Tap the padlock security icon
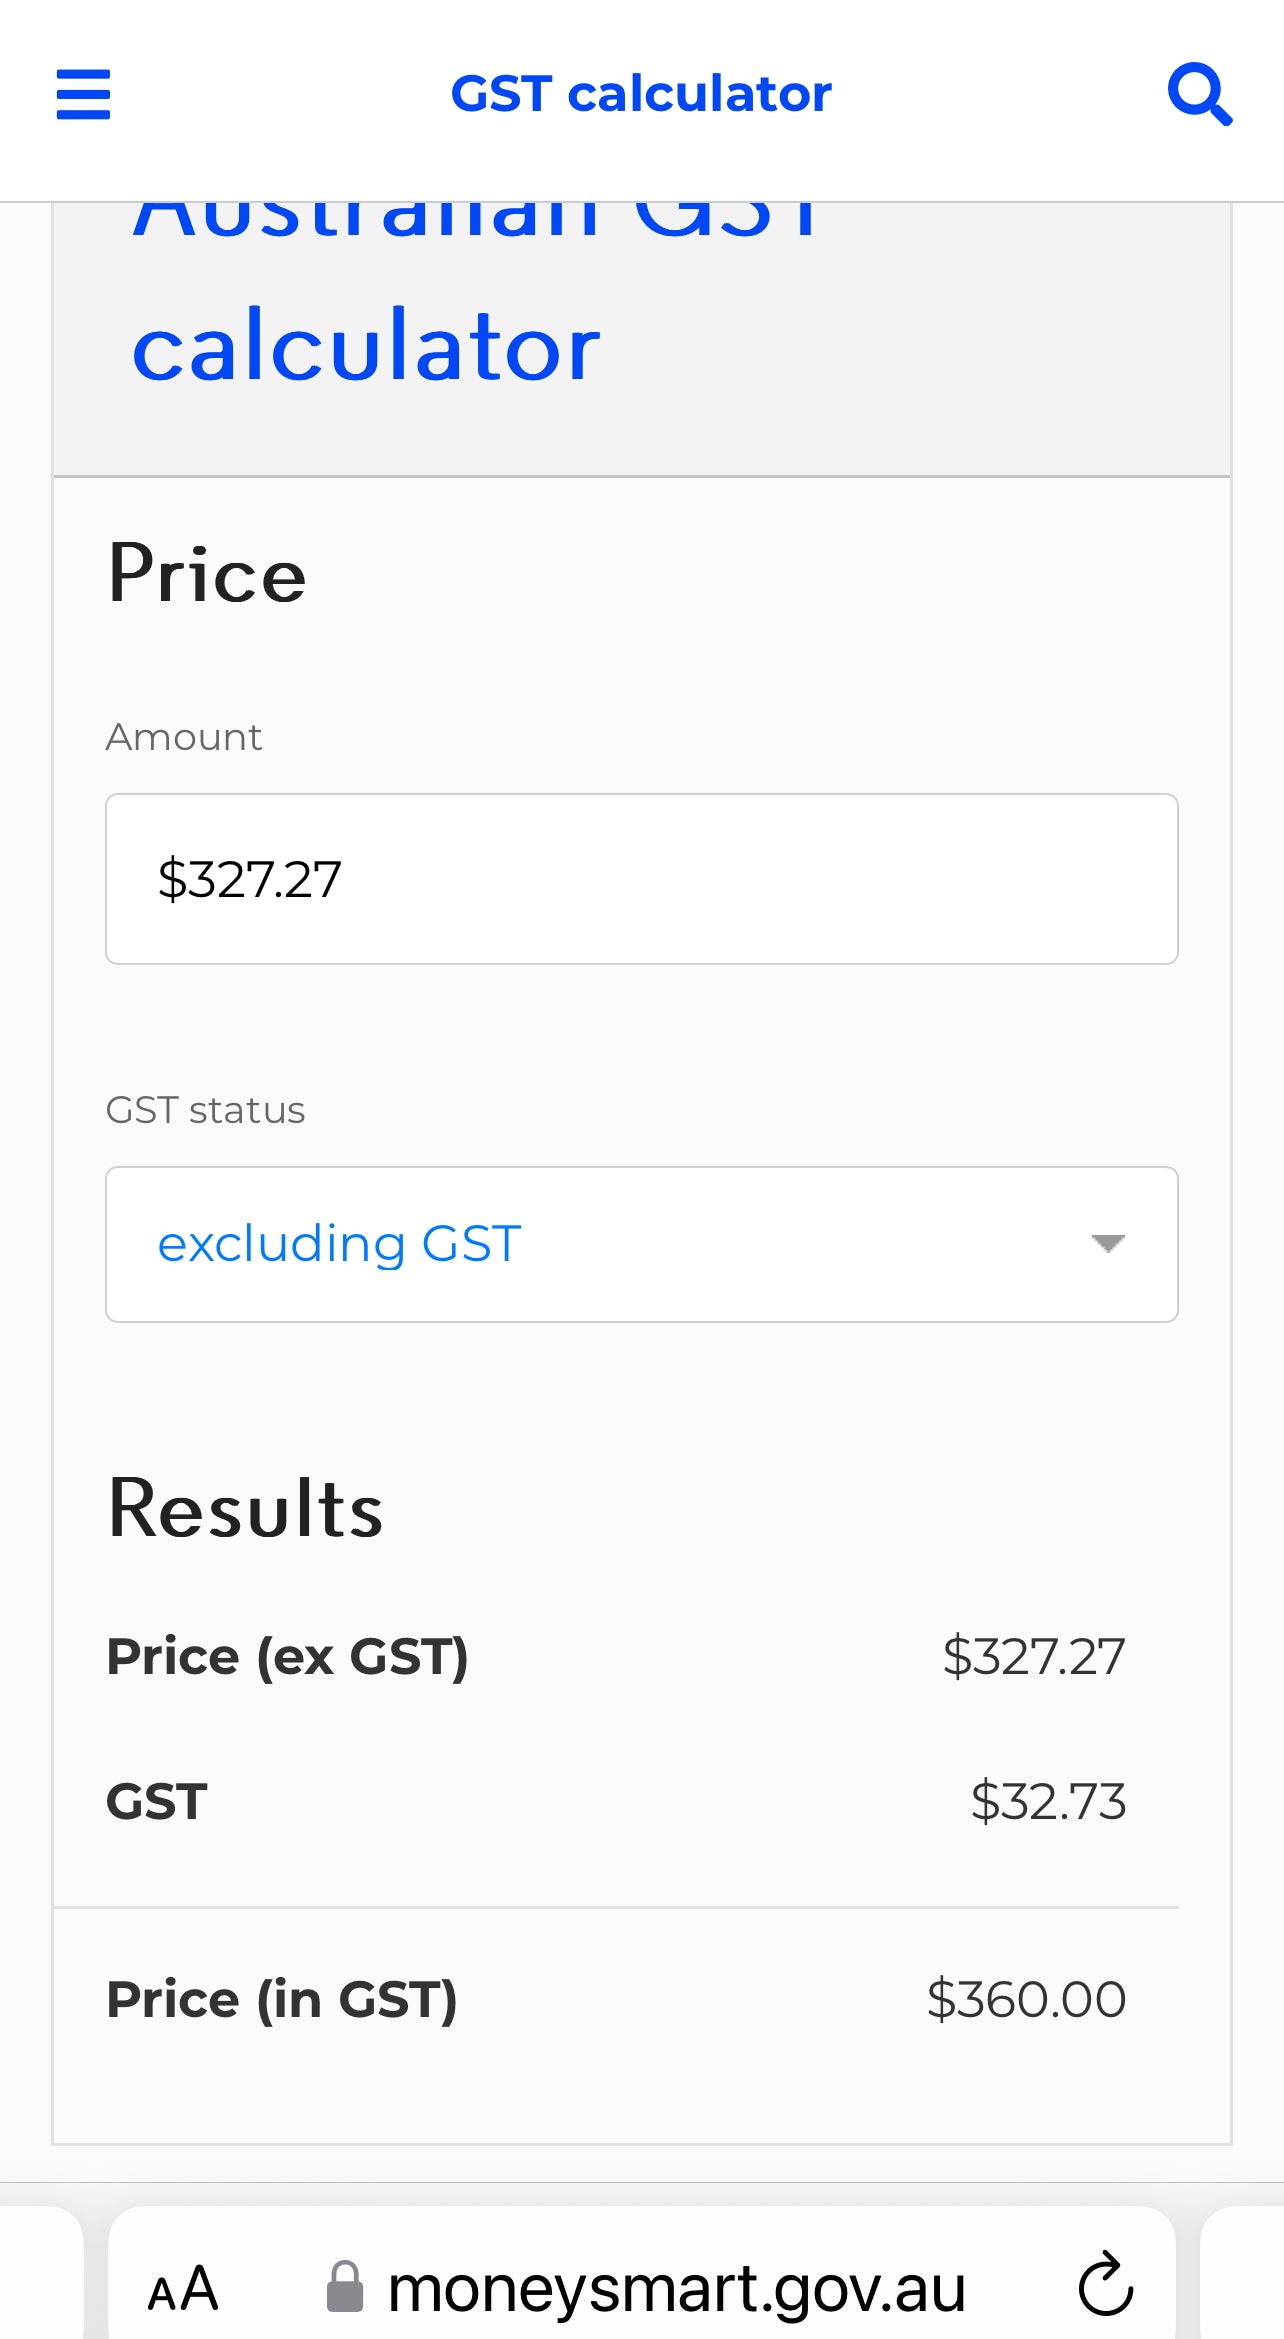 [x=345, y=2286]
